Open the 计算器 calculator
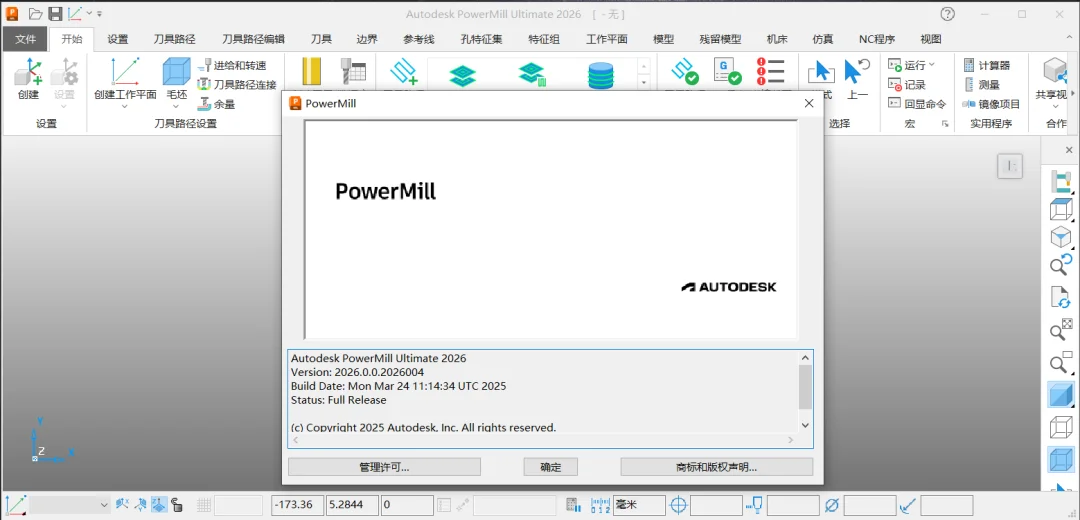 click(x=986, y=65)
